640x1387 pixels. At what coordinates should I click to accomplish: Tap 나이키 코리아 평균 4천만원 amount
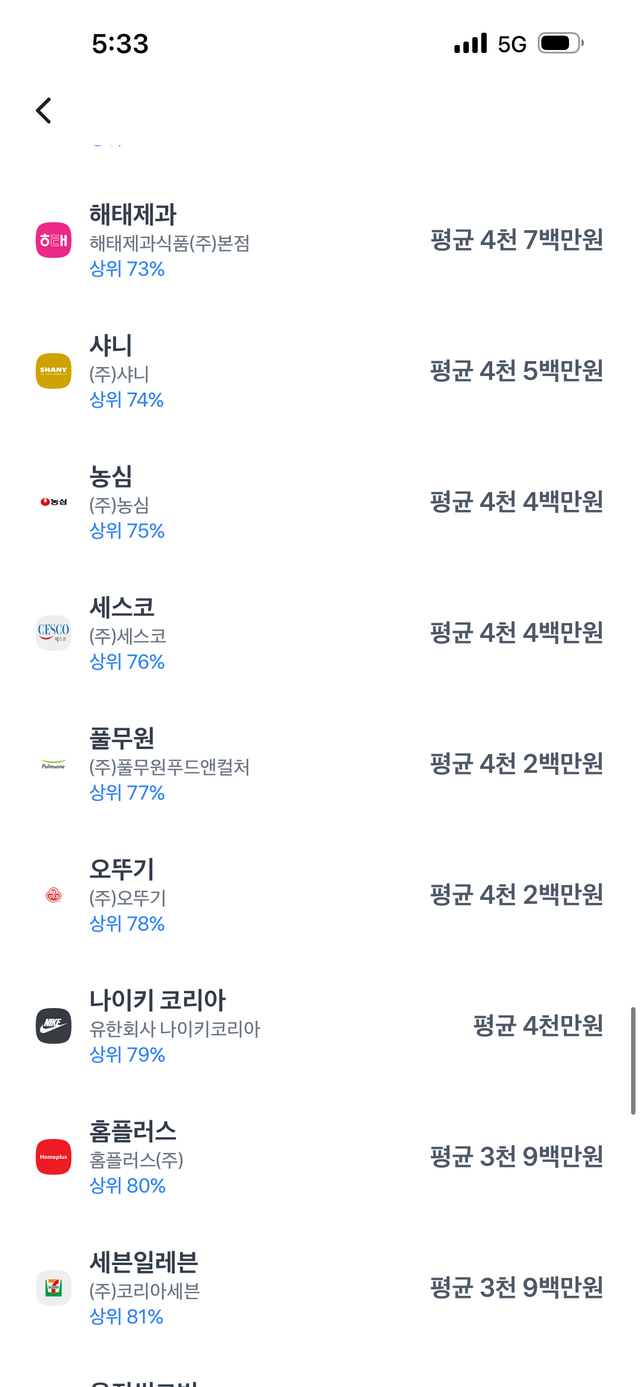pyautogui.click(x=538, y=1026)
